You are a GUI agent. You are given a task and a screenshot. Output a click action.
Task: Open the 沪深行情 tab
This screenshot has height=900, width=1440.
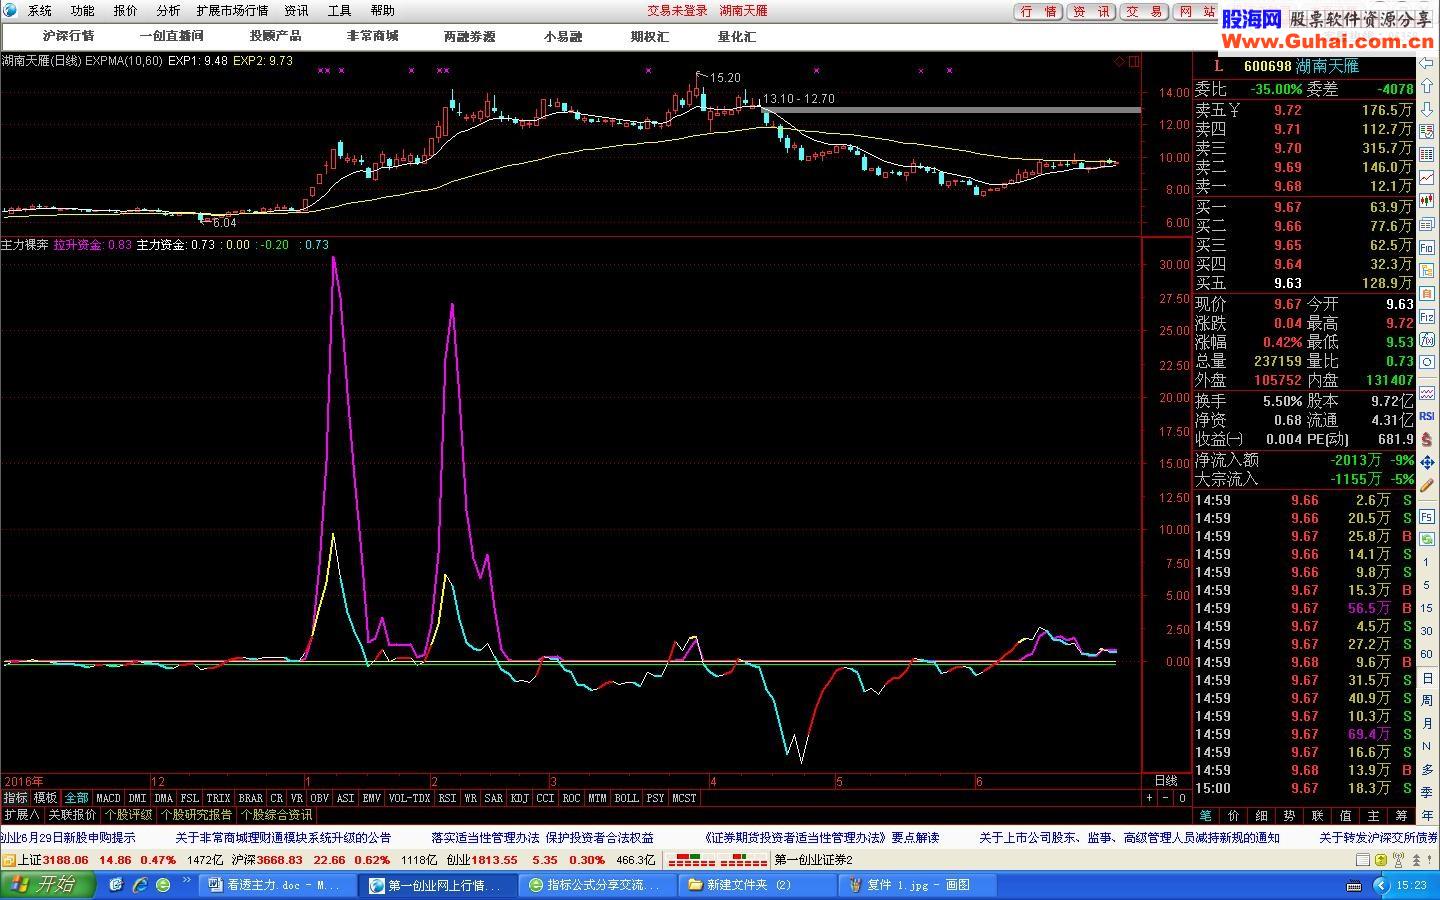coord(68,36)
